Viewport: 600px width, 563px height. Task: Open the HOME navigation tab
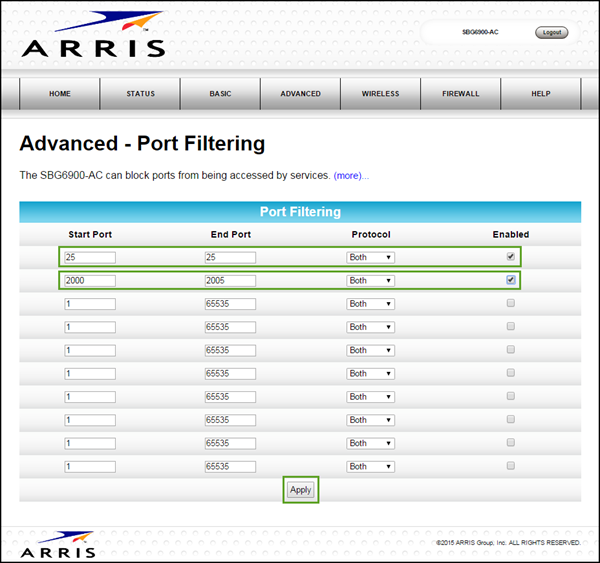click(60, 94)
